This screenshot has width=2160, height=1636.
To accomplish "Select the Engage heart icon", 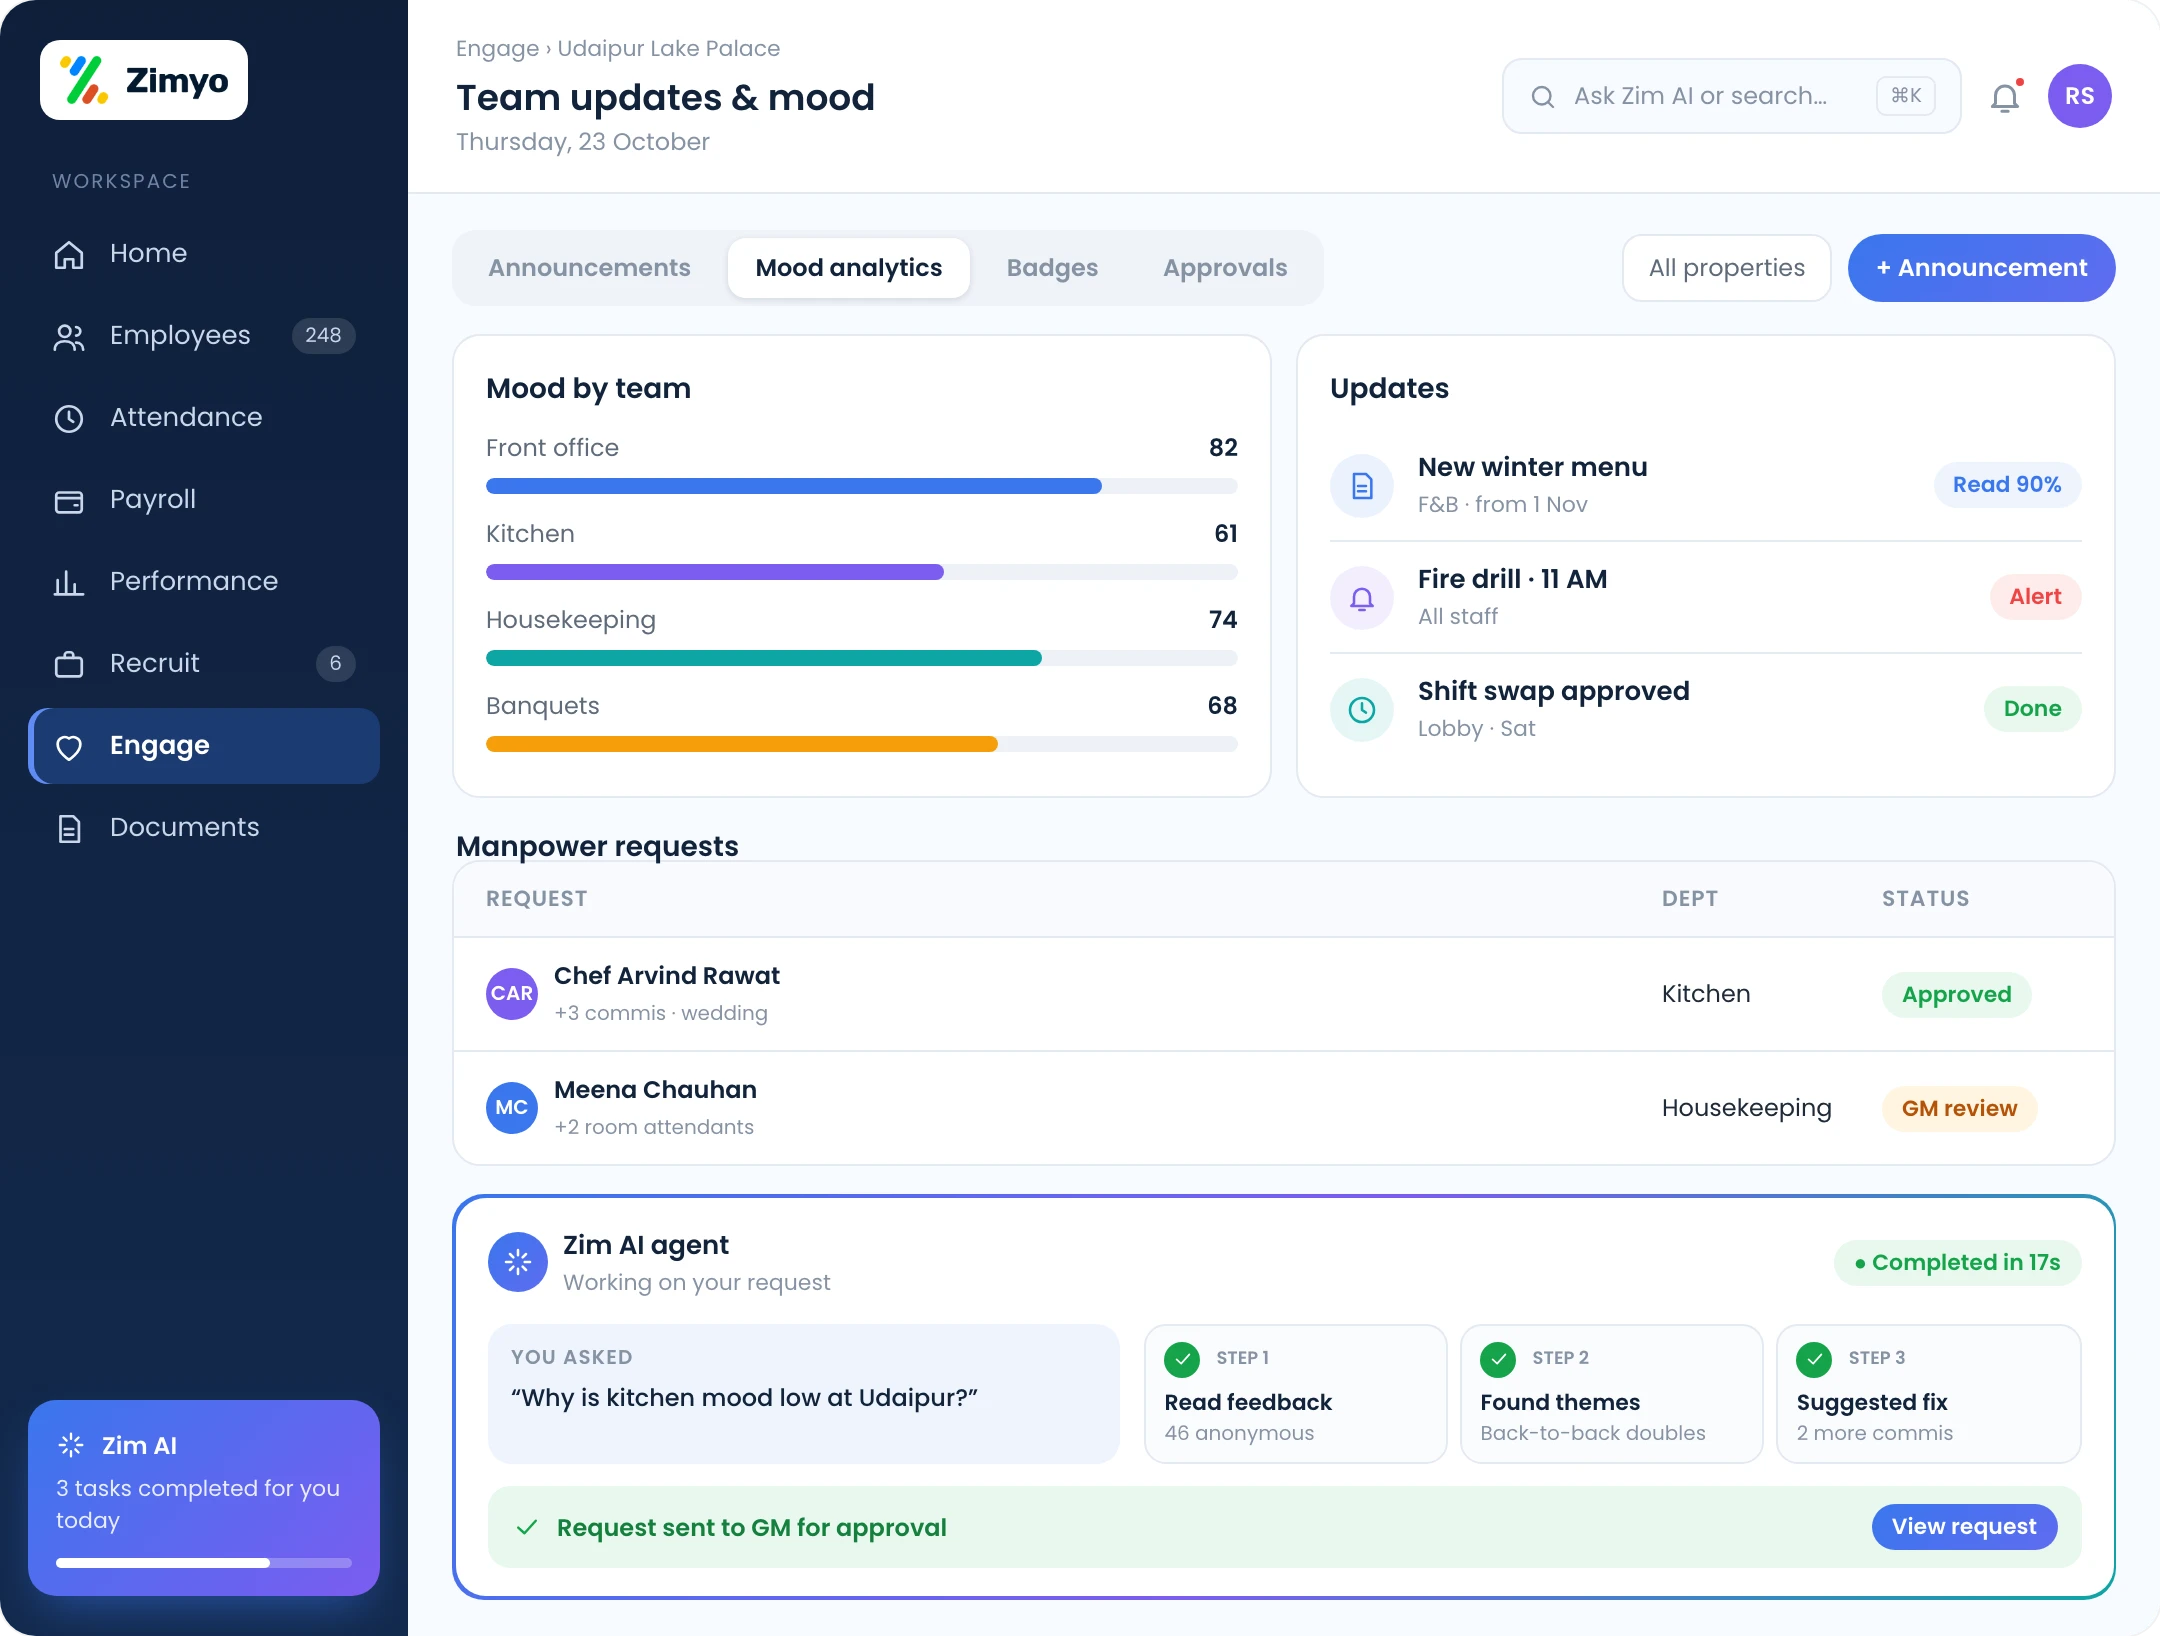I will [69, 747].
